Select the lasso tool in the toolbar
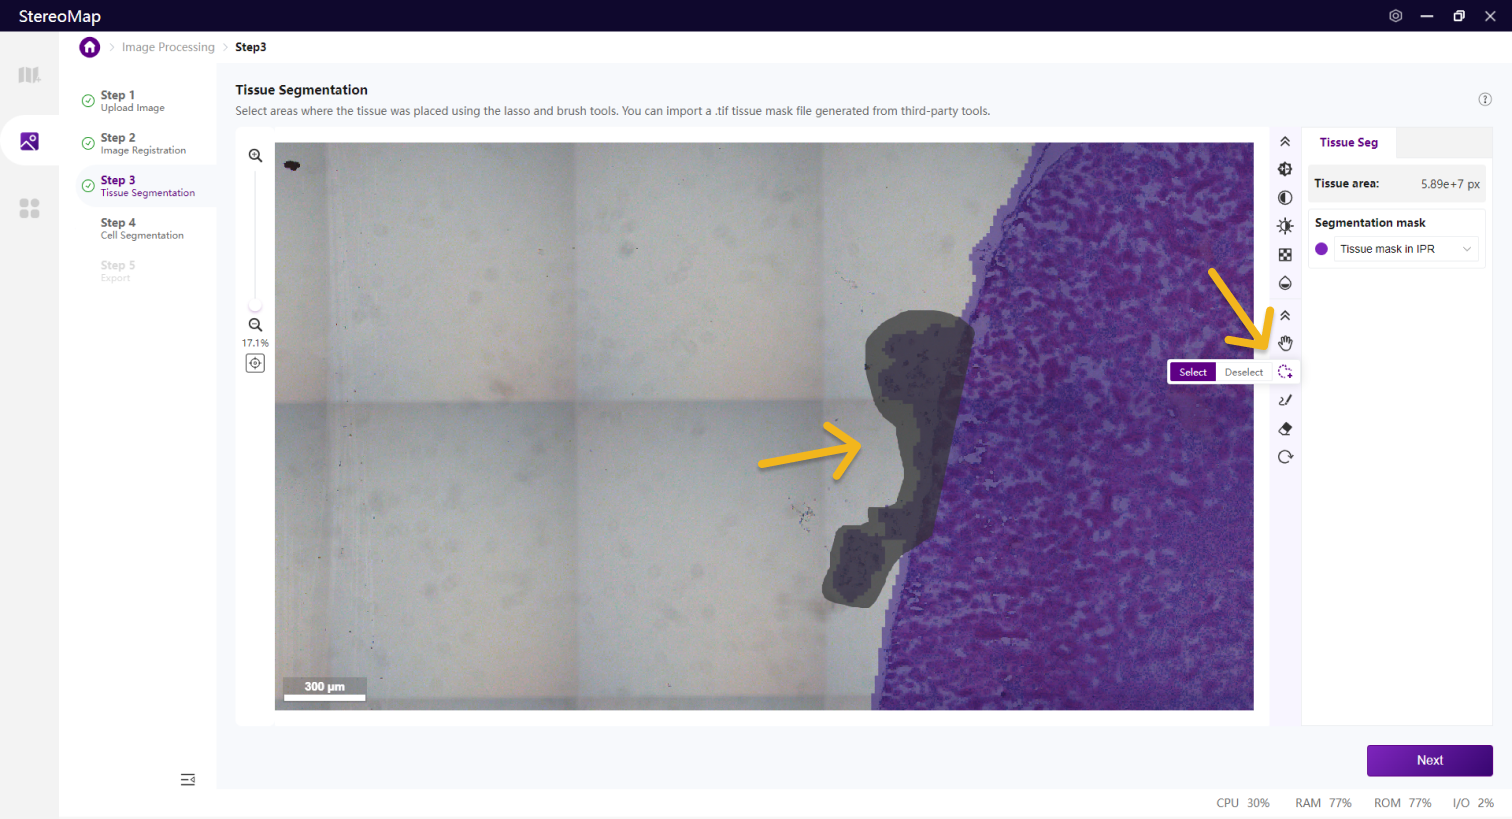Viewport: 1512px width, 819px height. point(1285,372)
